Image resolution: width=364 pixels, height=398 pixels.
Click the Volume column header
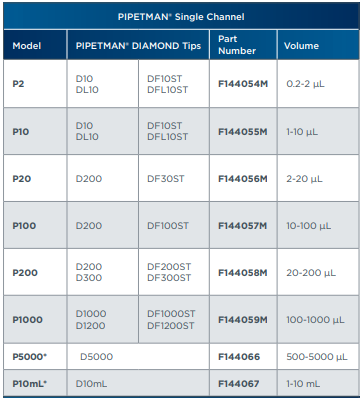tap(301, 46)
